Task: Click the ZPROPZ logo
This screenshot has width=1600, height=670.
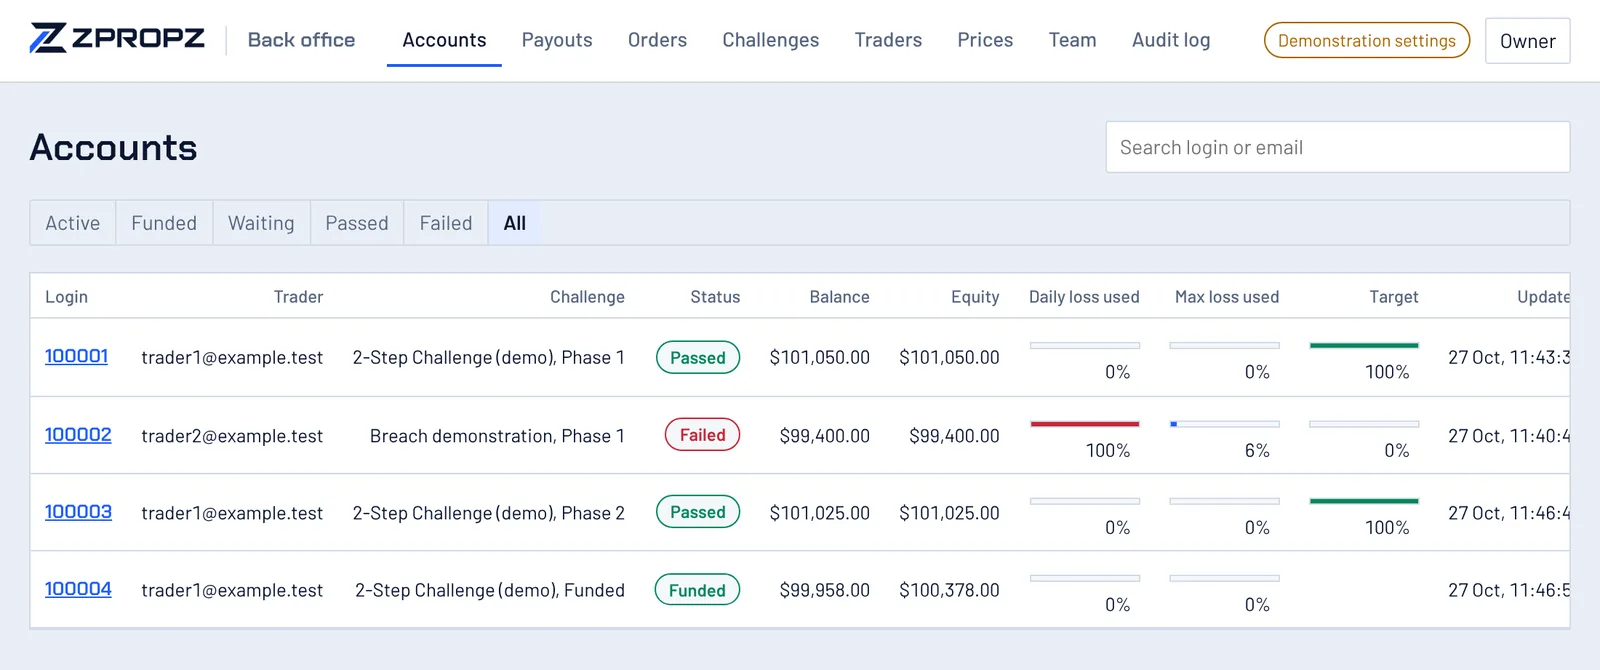Action: 117,39
